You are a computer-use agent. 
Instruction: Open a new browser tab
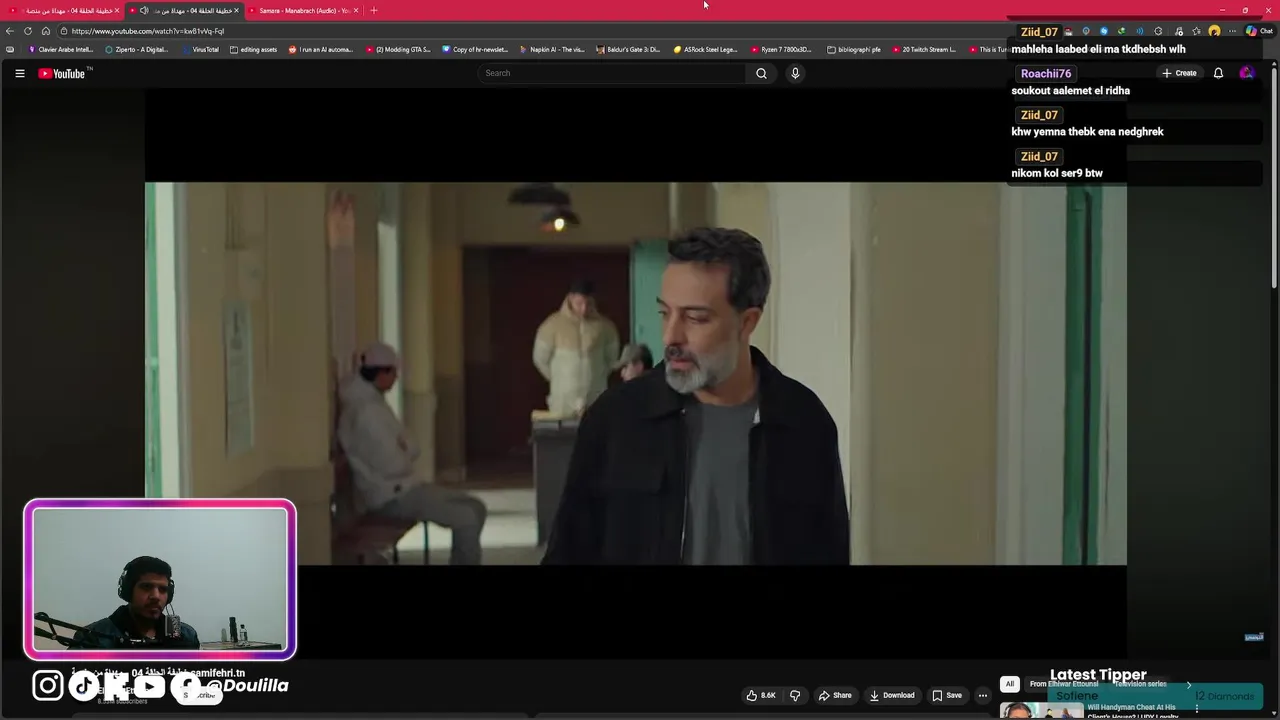pyautogui.click(x=374, y=10)
